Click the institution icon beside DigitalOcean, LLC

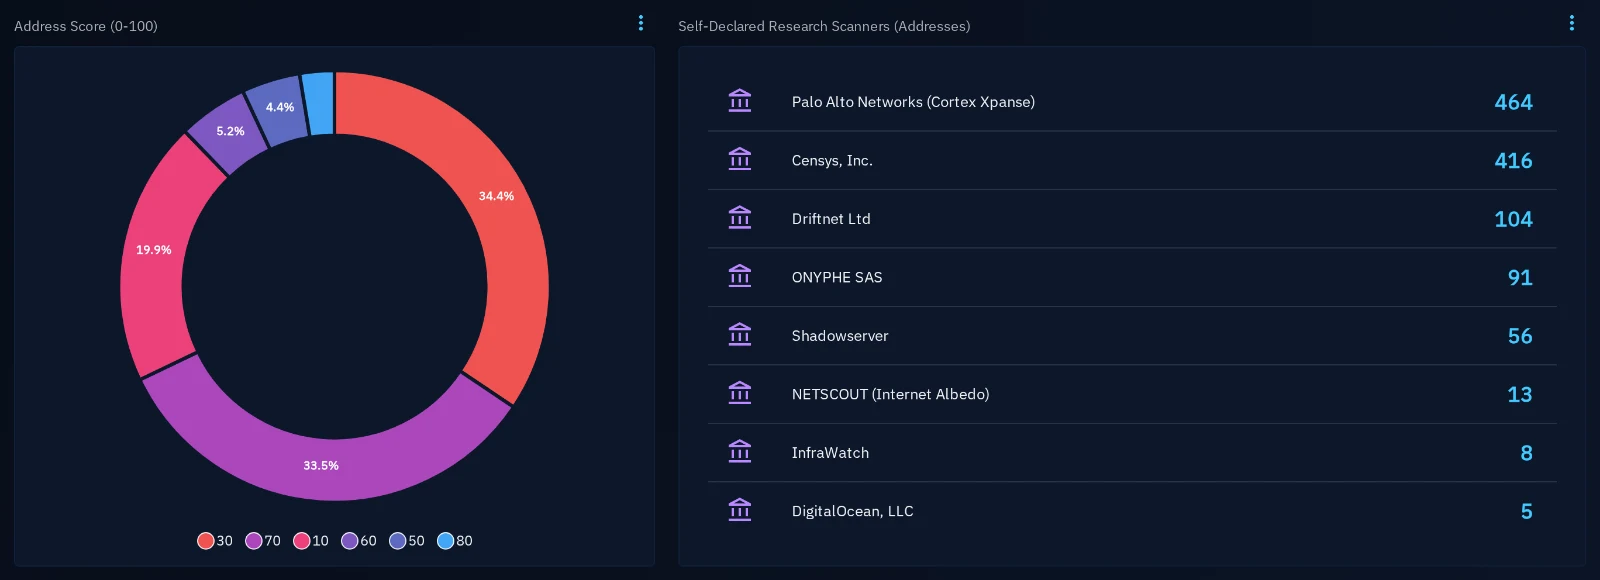point(740,510)
